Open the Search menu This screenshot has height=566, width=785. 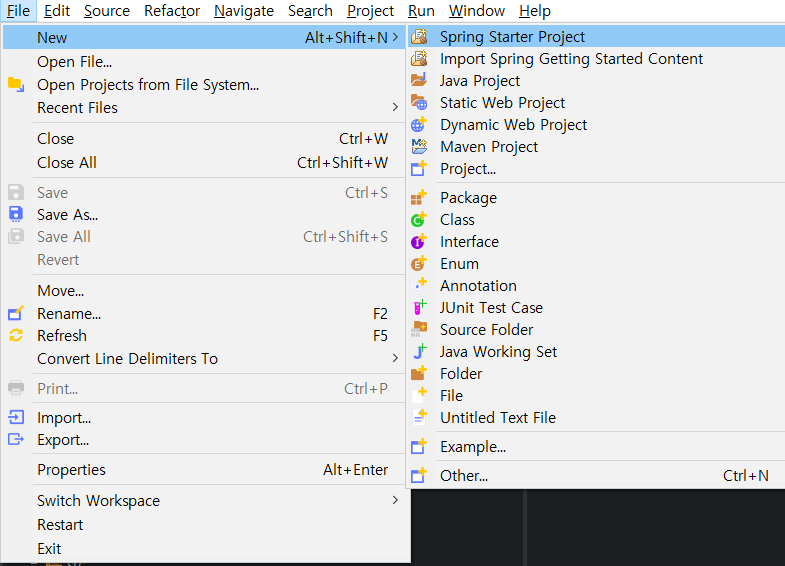(x=310, y=11)
